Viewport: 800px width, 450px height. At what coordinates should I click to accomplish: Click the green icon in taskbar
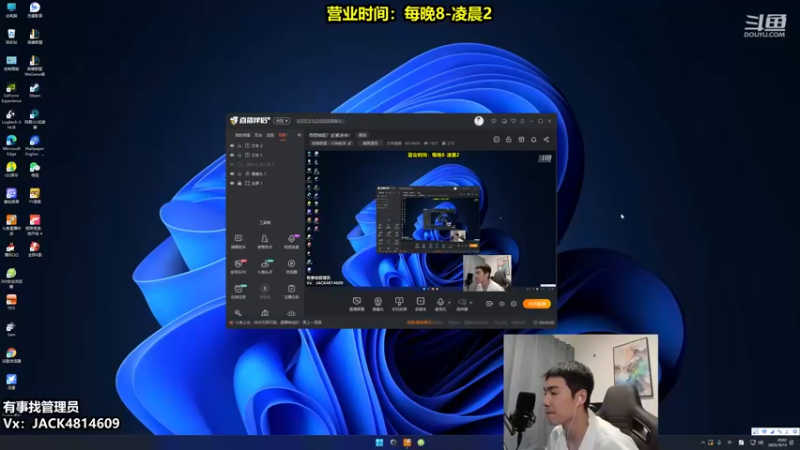point(421,442)
